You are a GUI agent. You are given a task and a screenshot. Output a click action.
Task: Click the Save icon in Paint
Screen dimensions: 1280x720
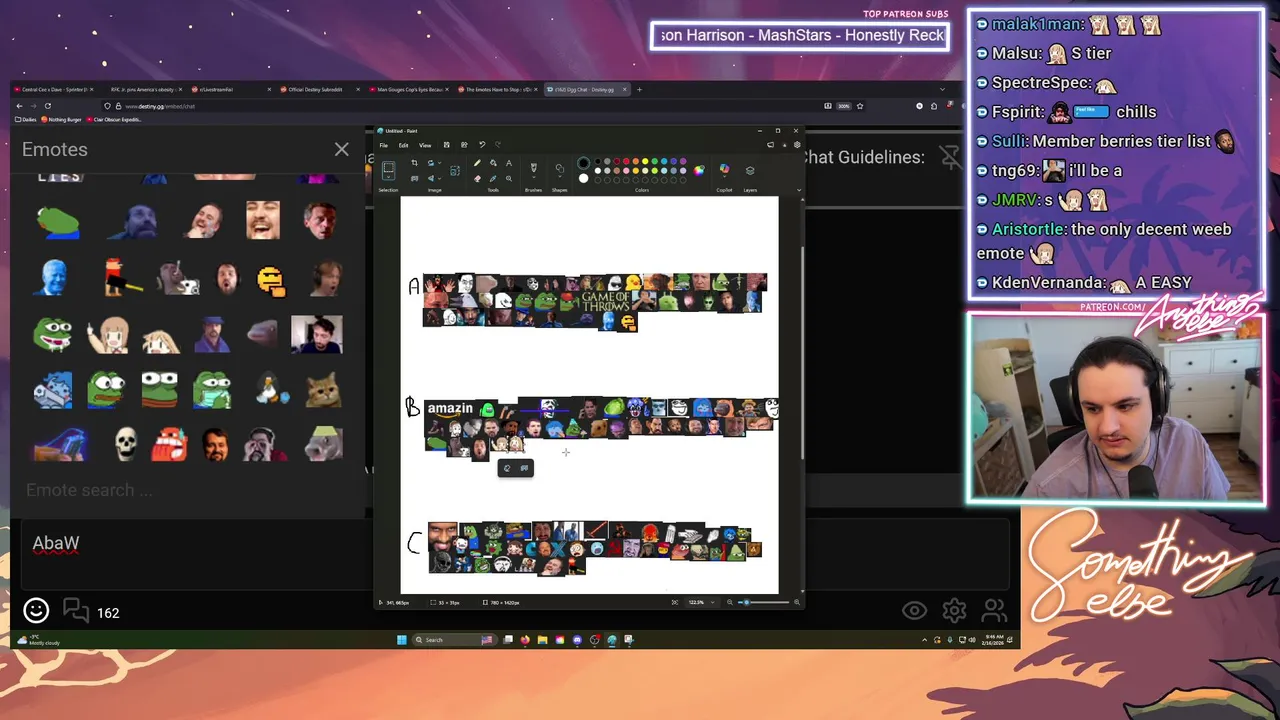(446, 145)
